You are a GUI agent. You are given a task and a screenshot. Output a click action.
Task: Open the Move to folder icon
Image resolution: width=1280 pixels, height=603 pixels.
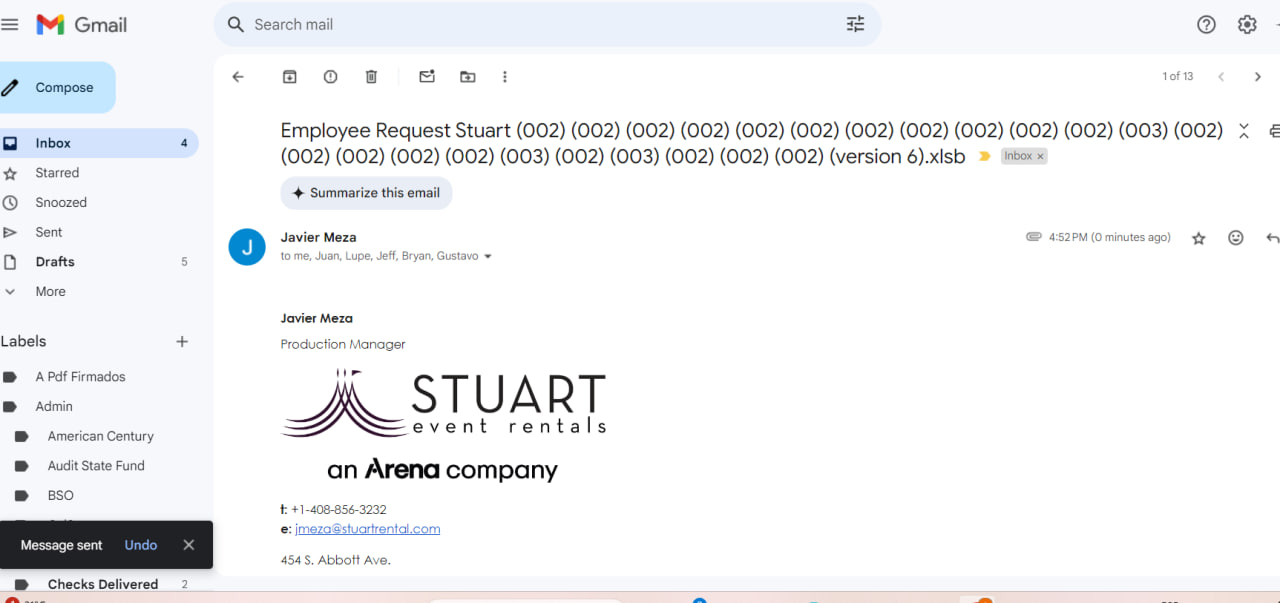click(x=468, y=77)
